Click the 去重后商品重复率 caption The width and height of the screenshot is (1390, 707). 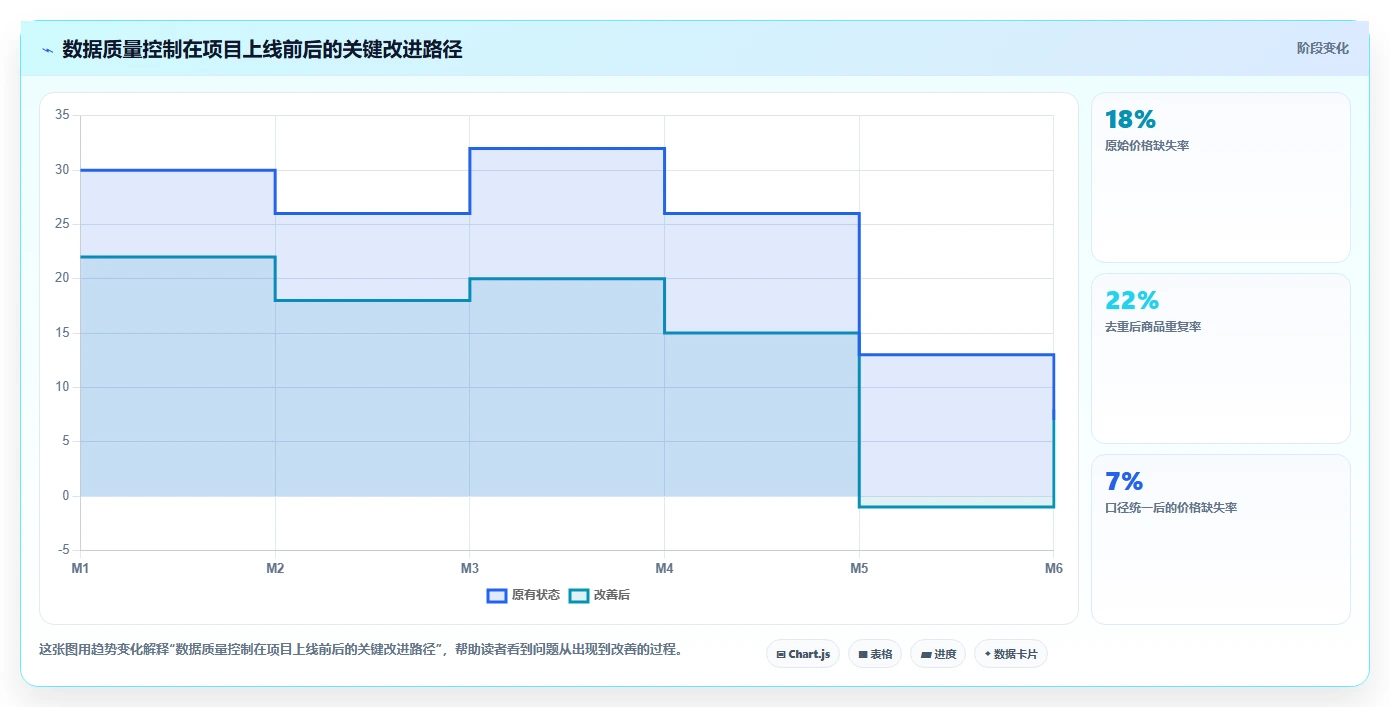[1153, 327]
